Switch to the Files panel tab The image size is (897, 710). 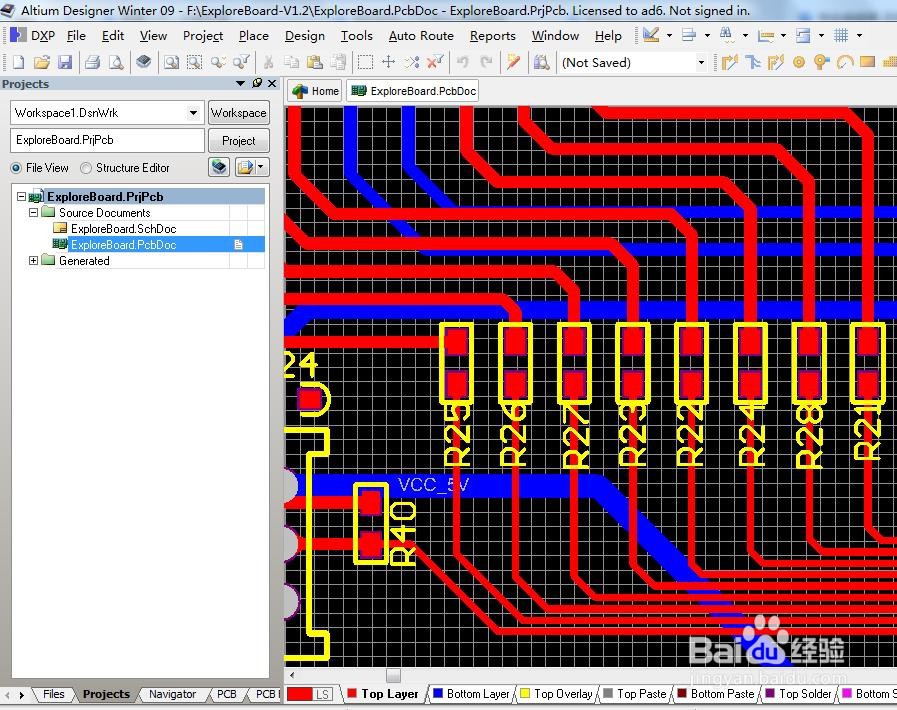pos(54,694)
